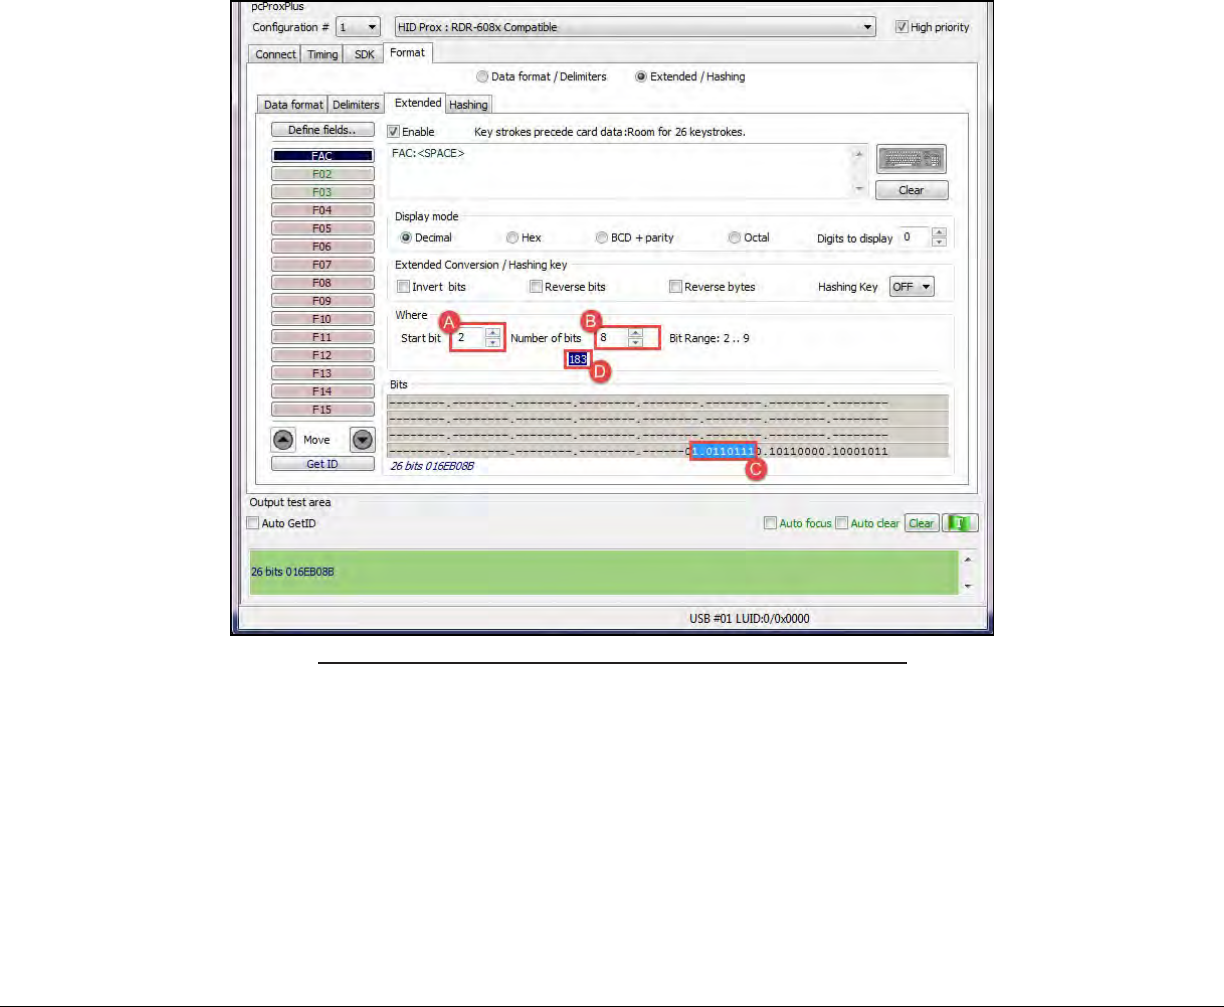The height and width of the screenshot is (1007, 1224).
Task: Toggle Auto GetID checkbox
Action: pyautogui.click(x=252, y=523)
